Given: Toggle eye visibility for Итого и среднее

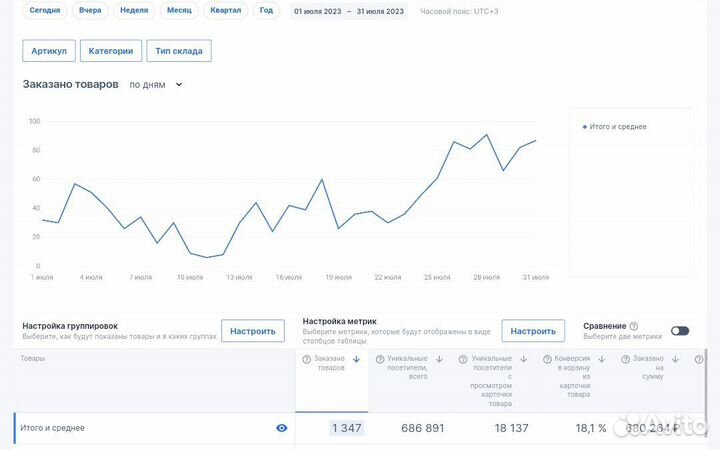Looking at the screenshot, I should (281, 428).
